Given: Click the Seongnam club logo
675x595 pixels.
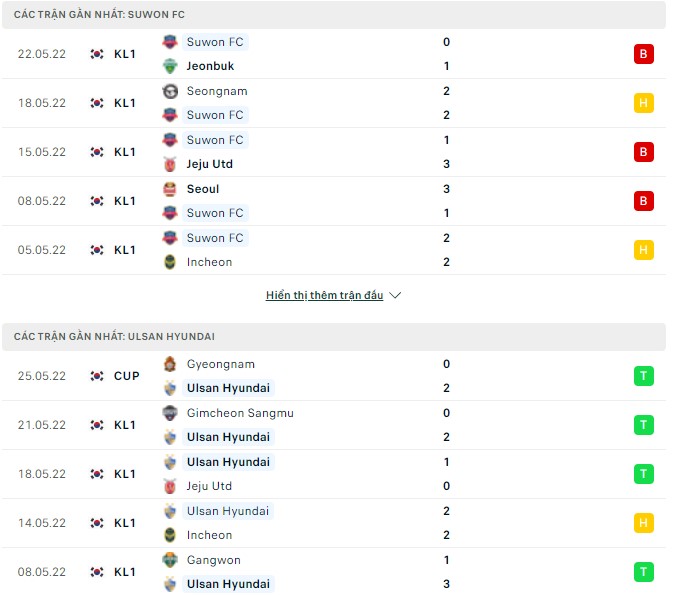Looking at the screenshot, I should pos(170,91).
